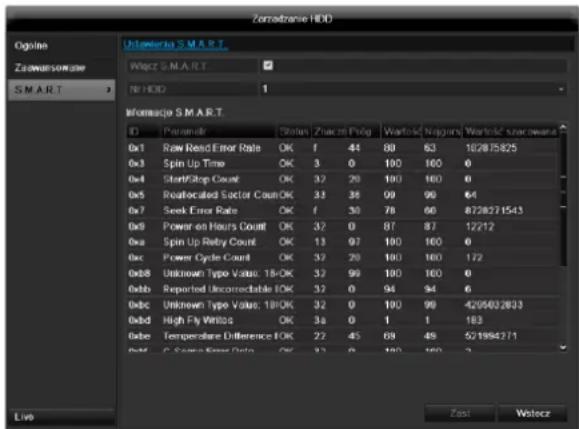Toggle the Włącz S.M.A.R.T. checkbox
This screenshot has height=429, width=579.
268,66
